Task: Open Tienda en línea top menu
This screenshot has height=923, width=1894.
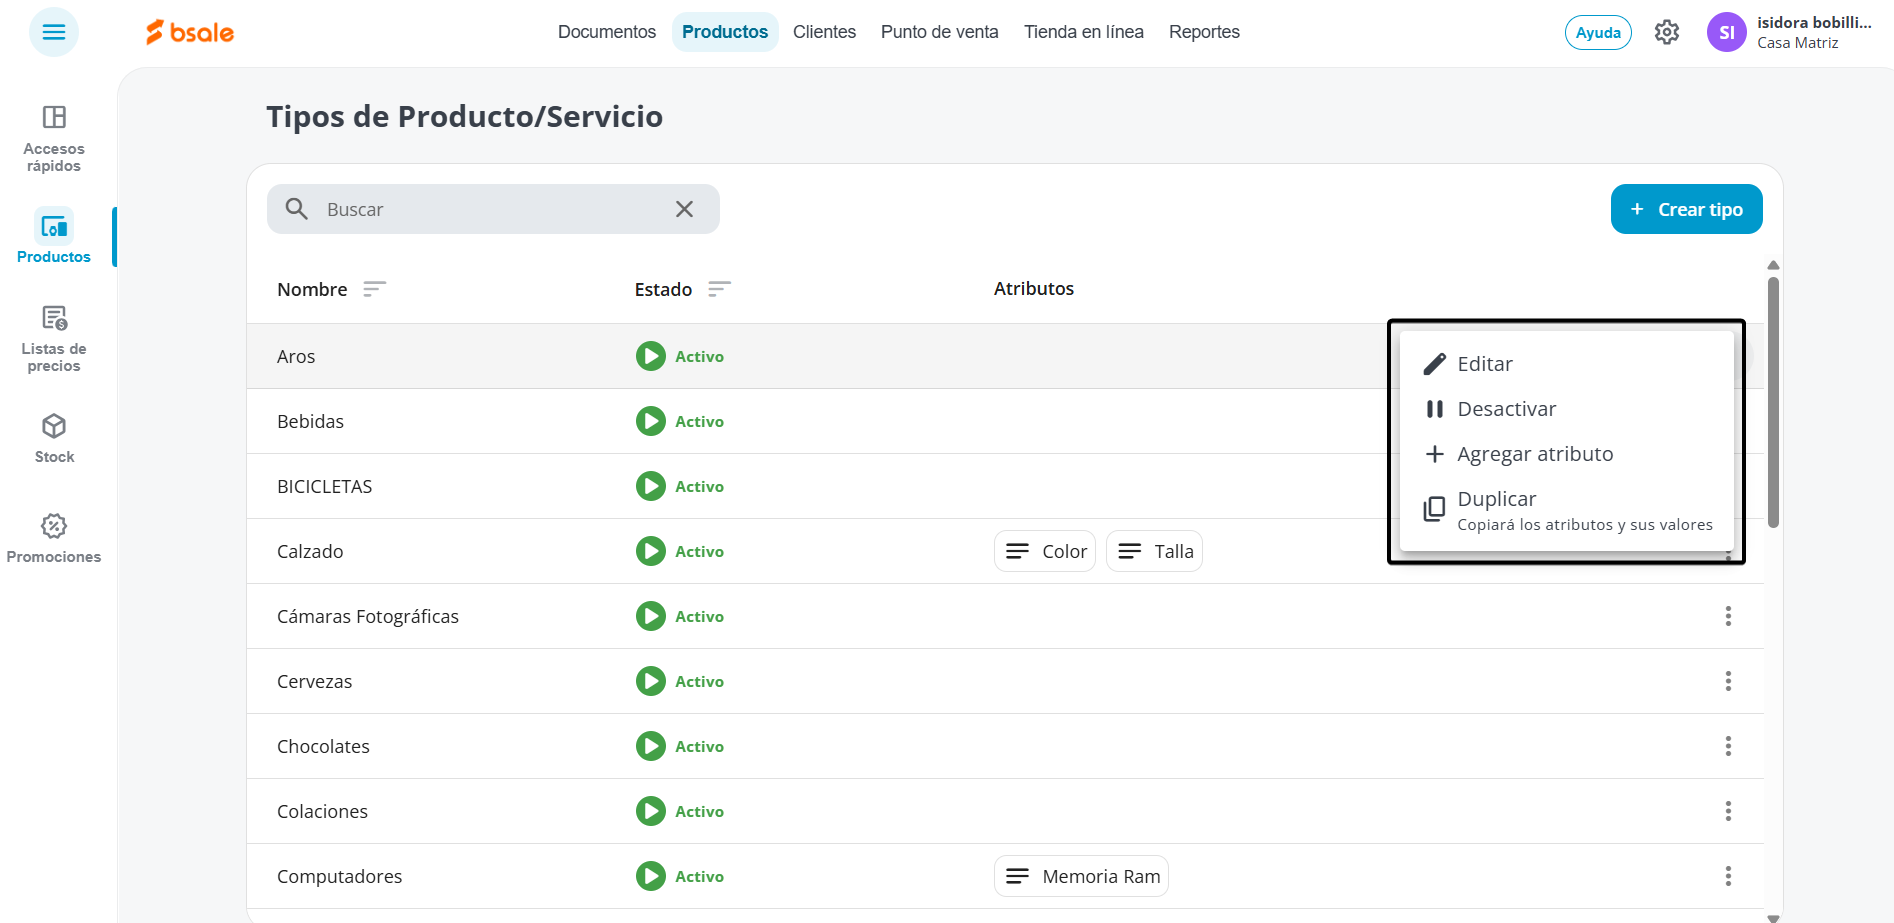Action: (x=1083, y=32)
